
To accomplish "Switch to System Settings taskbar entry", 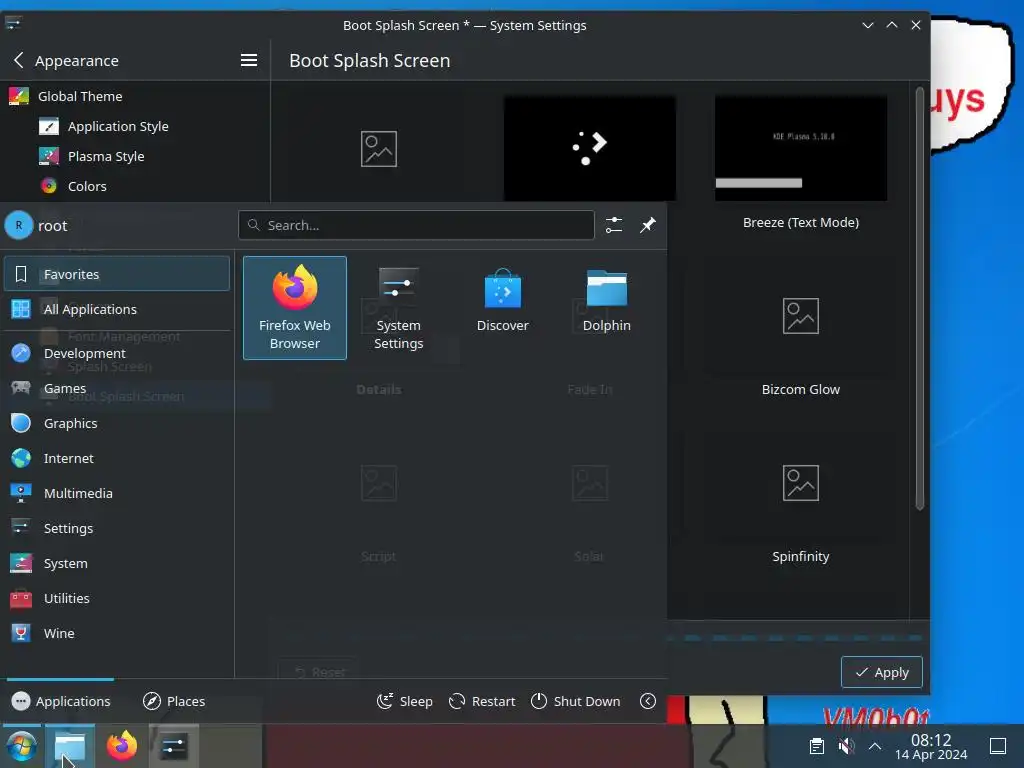I will (x=174, y=746).
